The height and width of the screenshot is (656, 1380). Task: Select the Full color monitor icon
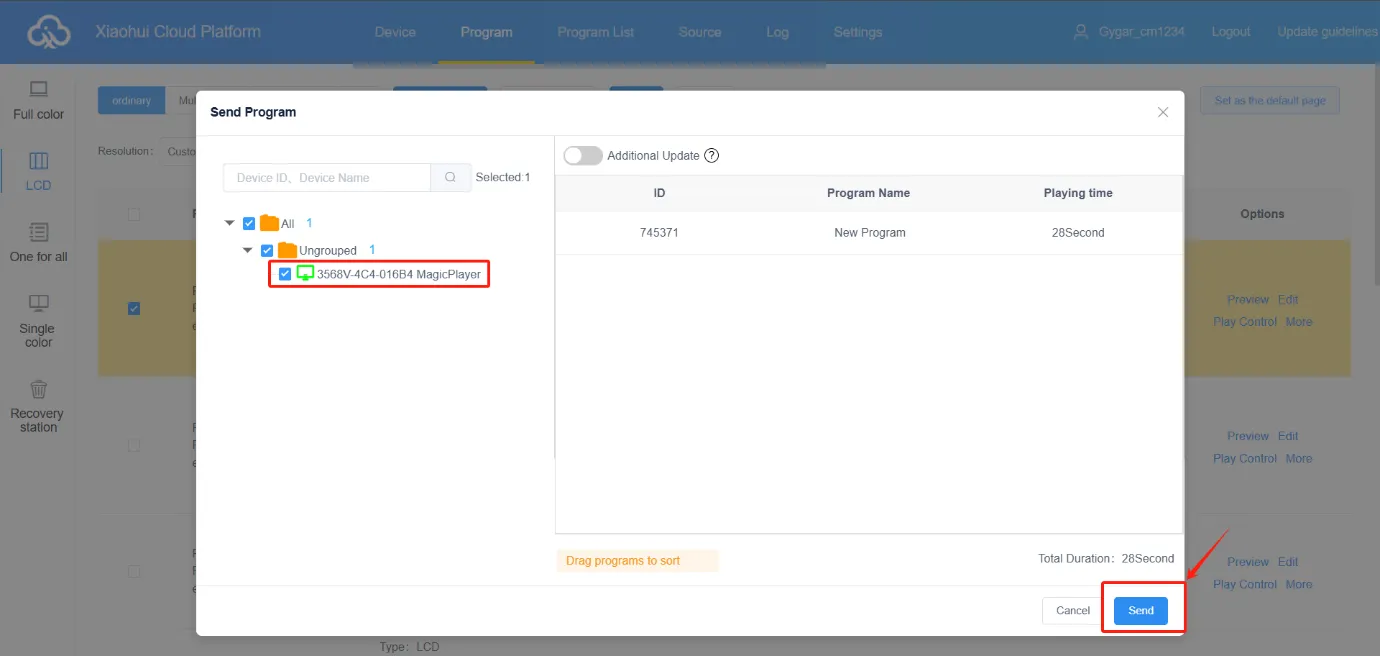[38, 89]
